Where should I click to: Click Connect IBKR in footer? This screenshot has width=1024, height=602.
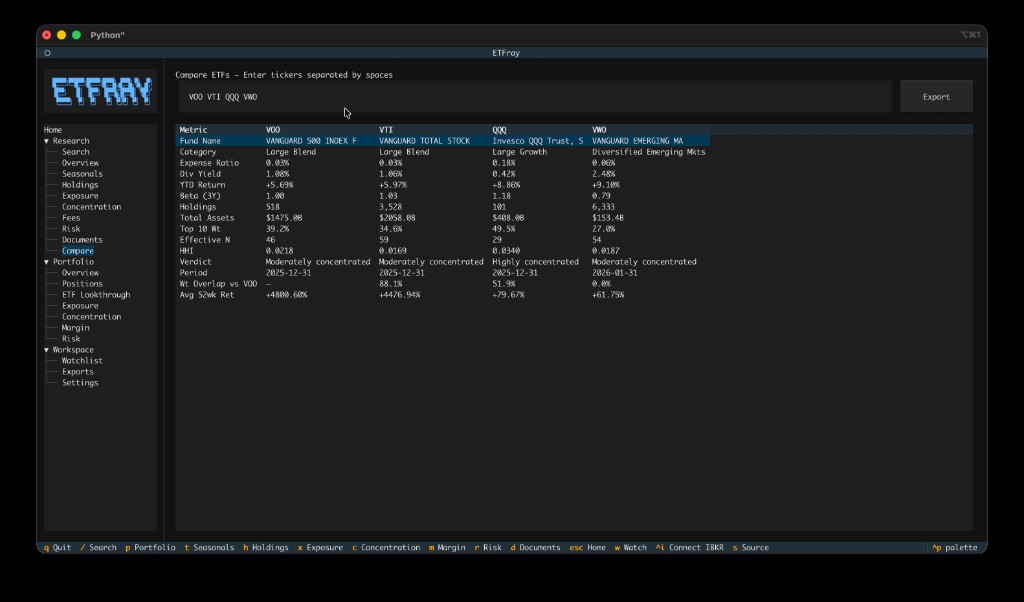click(690, 548)
